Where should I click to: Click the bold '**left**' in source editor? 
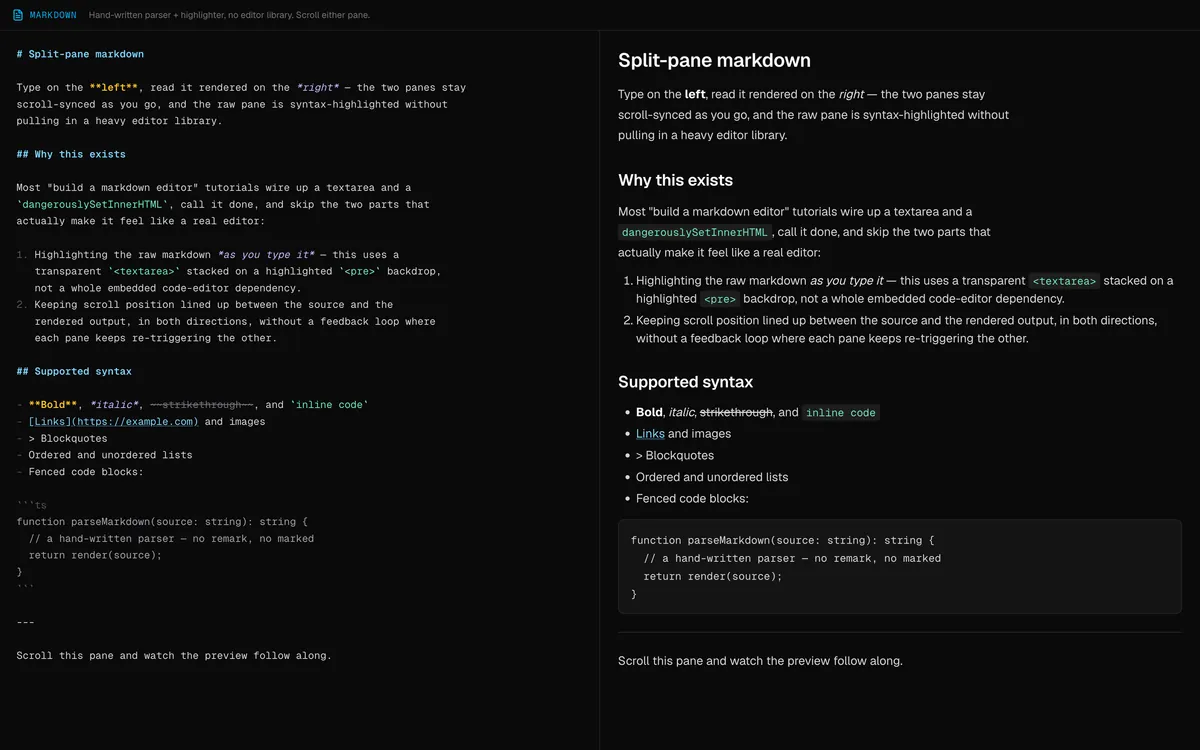[113, 88]
